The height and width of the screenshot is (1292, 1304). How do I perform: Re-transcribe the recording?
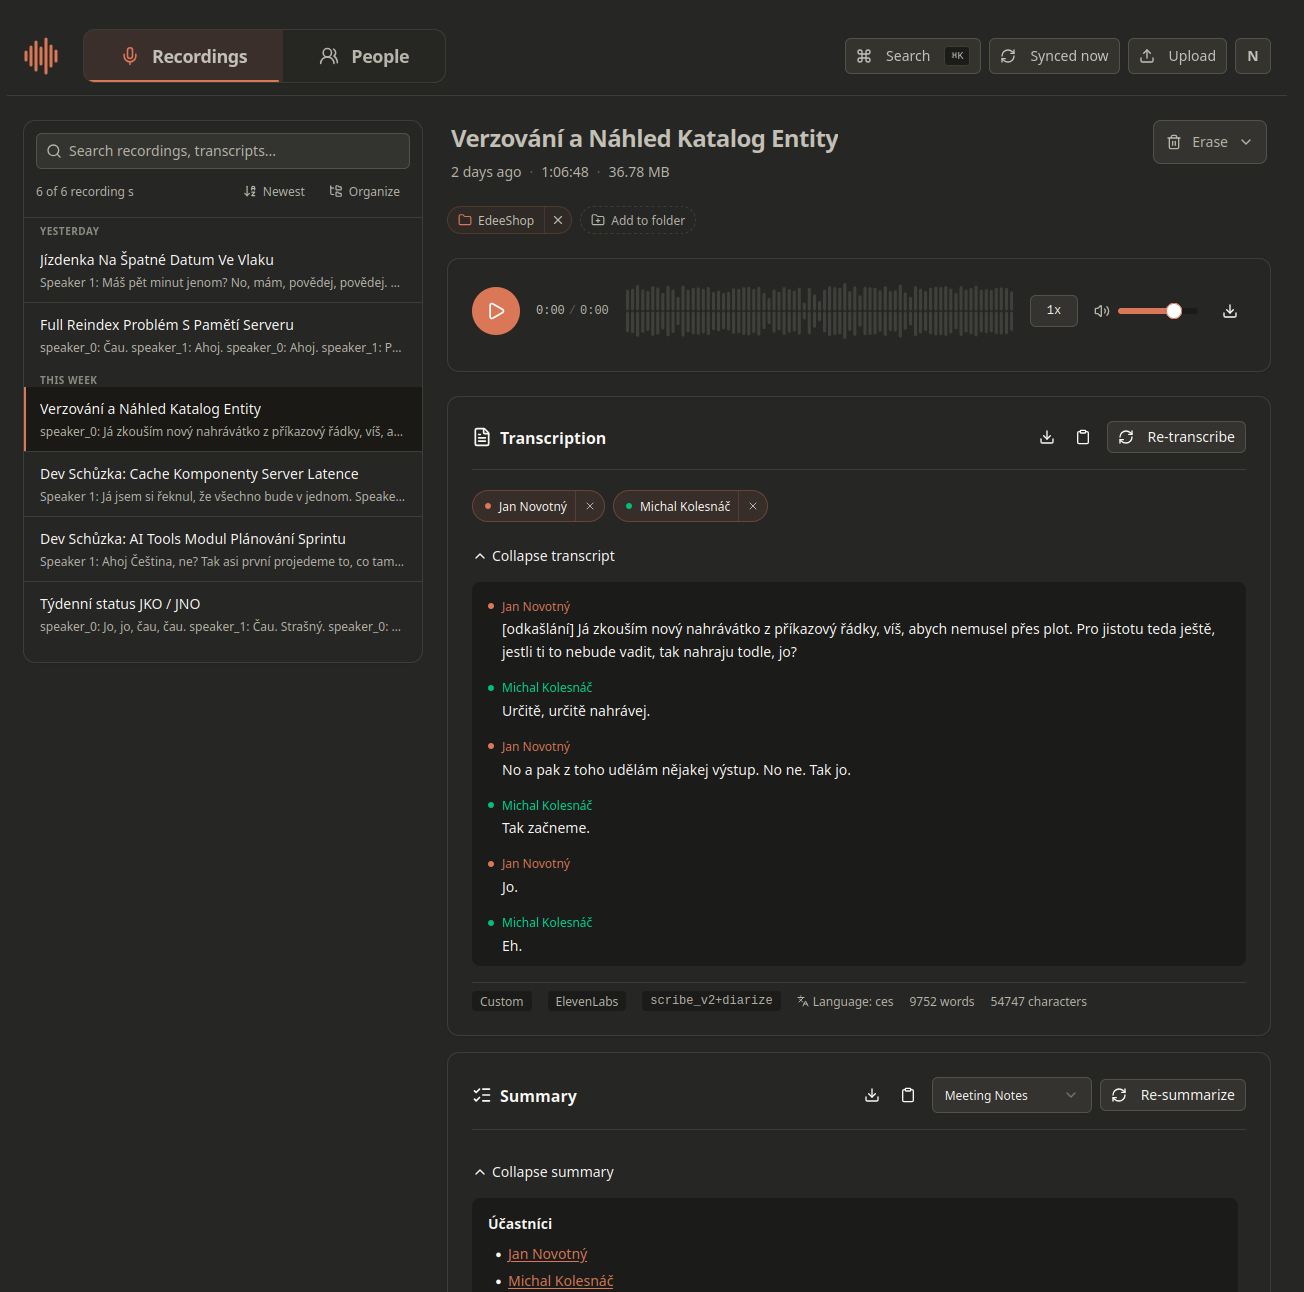point(1176,437)
